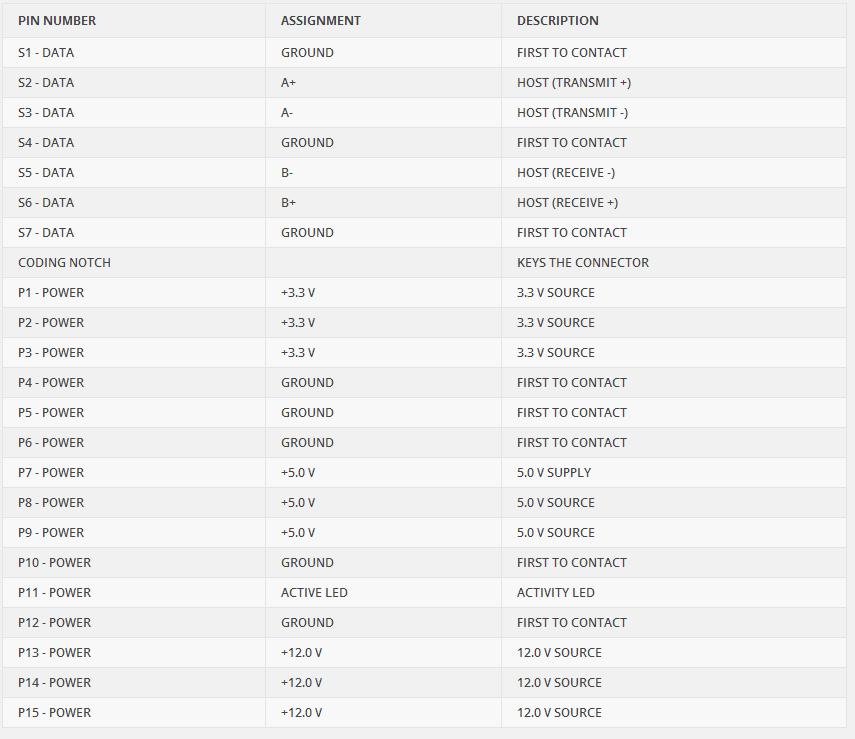The width and height of the screenshot is (855, 739).
Task: Click KEYS THE CONNECTOR description
Action: pyautogui.click(x=583, y=263)
